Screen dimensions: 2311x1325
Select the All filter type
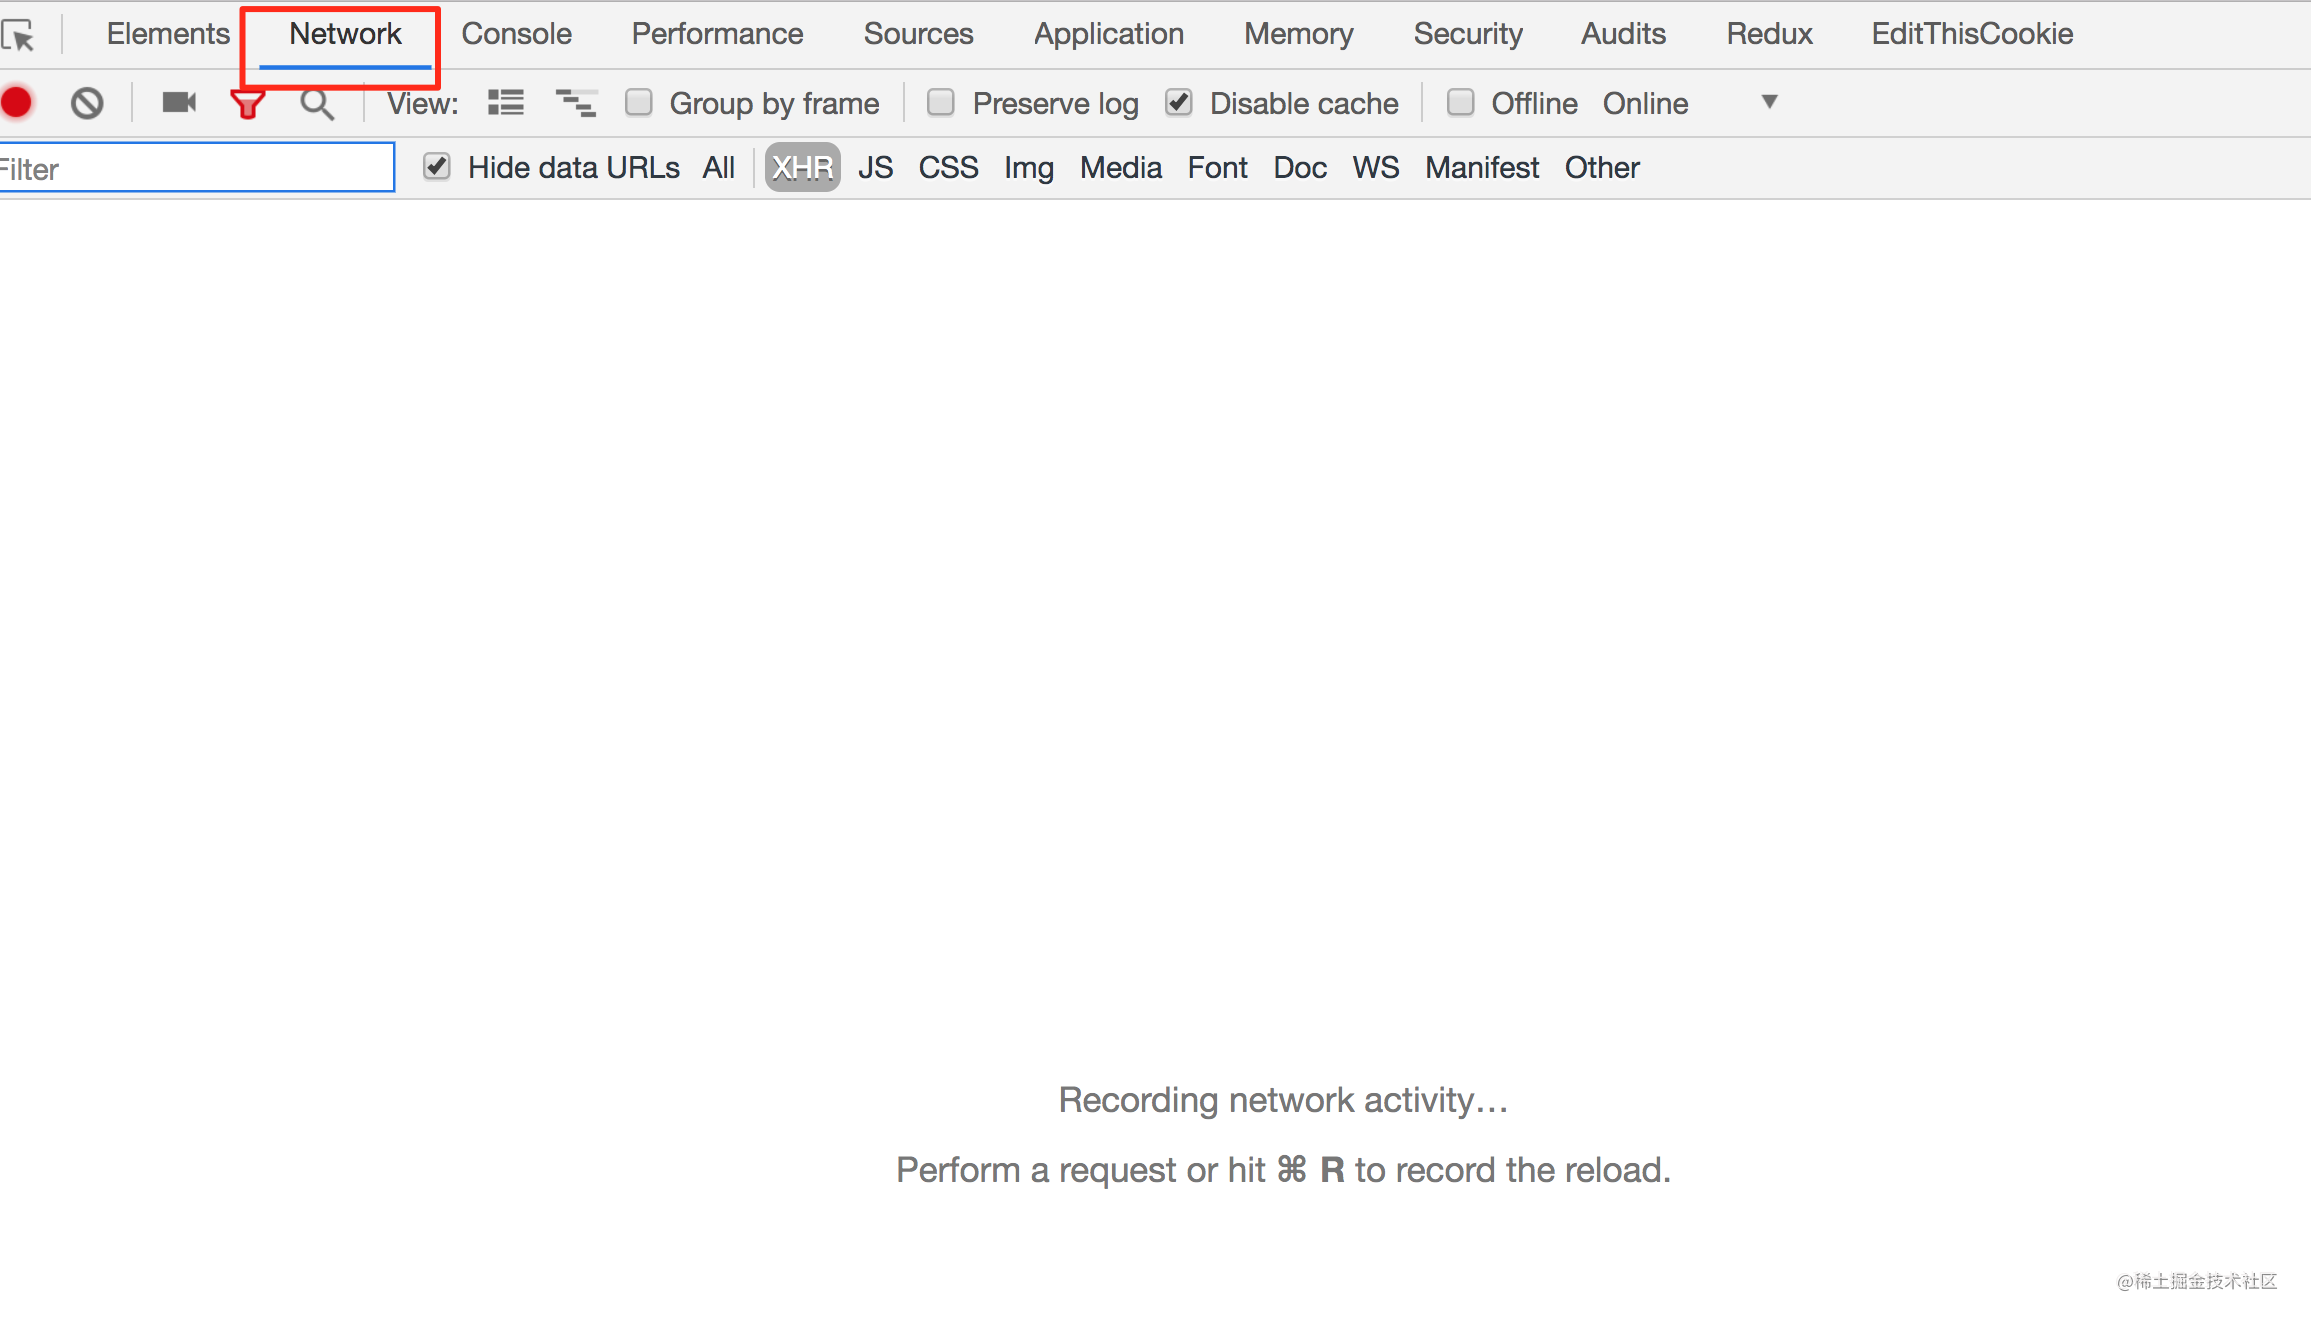pyautogui.click(x=718, y=168)
